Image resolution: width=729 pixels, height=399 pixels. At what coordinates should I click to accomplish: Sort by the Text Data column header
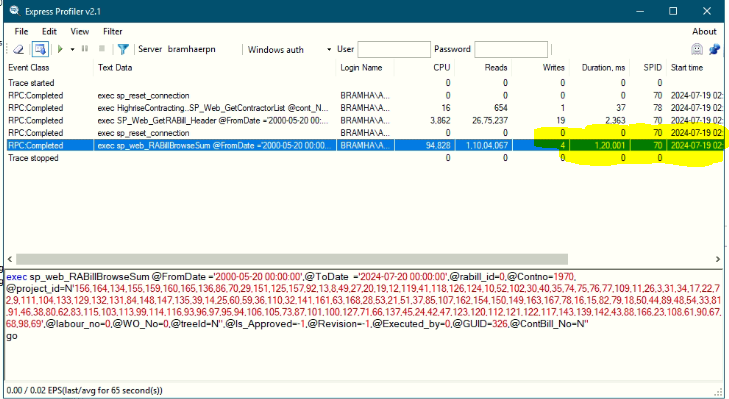[215, 67]
